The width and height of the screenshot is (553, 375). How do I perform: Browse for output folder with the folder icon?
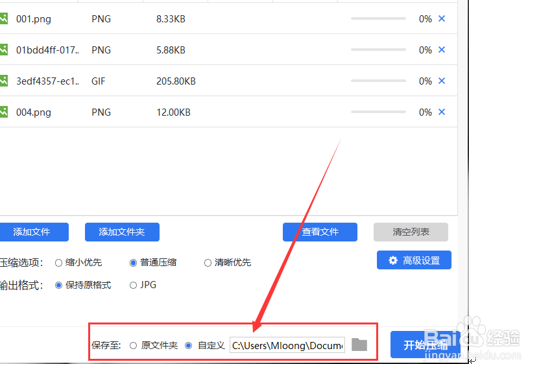(359, 345)
